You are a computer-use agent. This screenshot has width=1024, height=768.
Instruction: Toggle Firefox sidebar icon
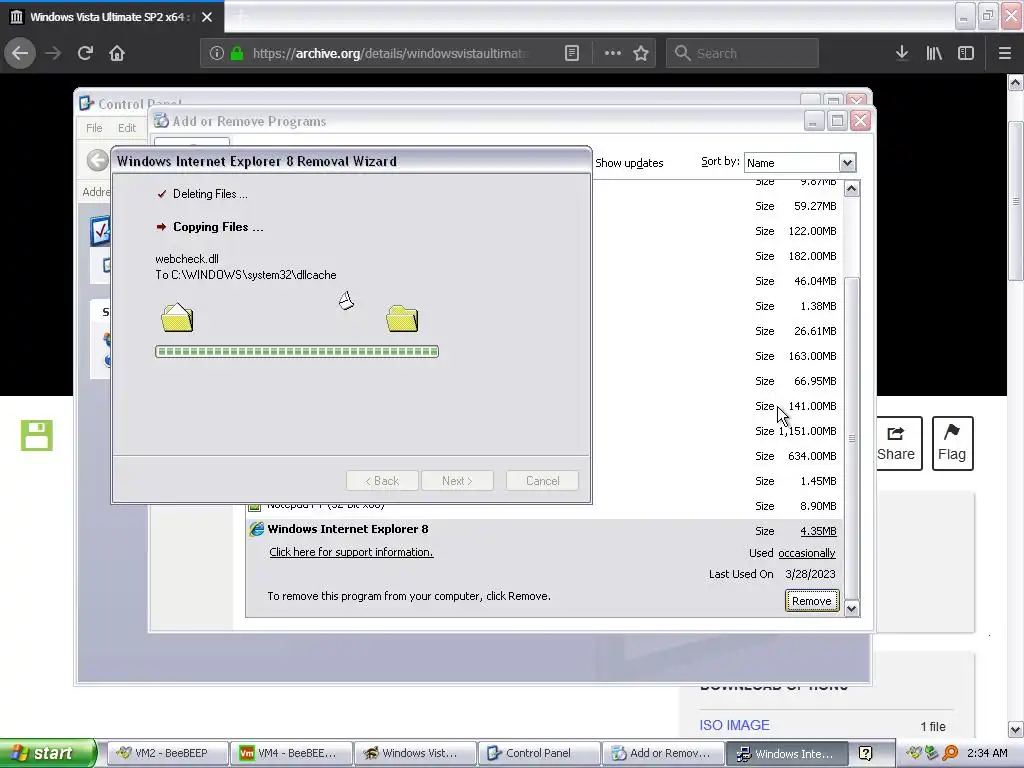pos(966,53)
